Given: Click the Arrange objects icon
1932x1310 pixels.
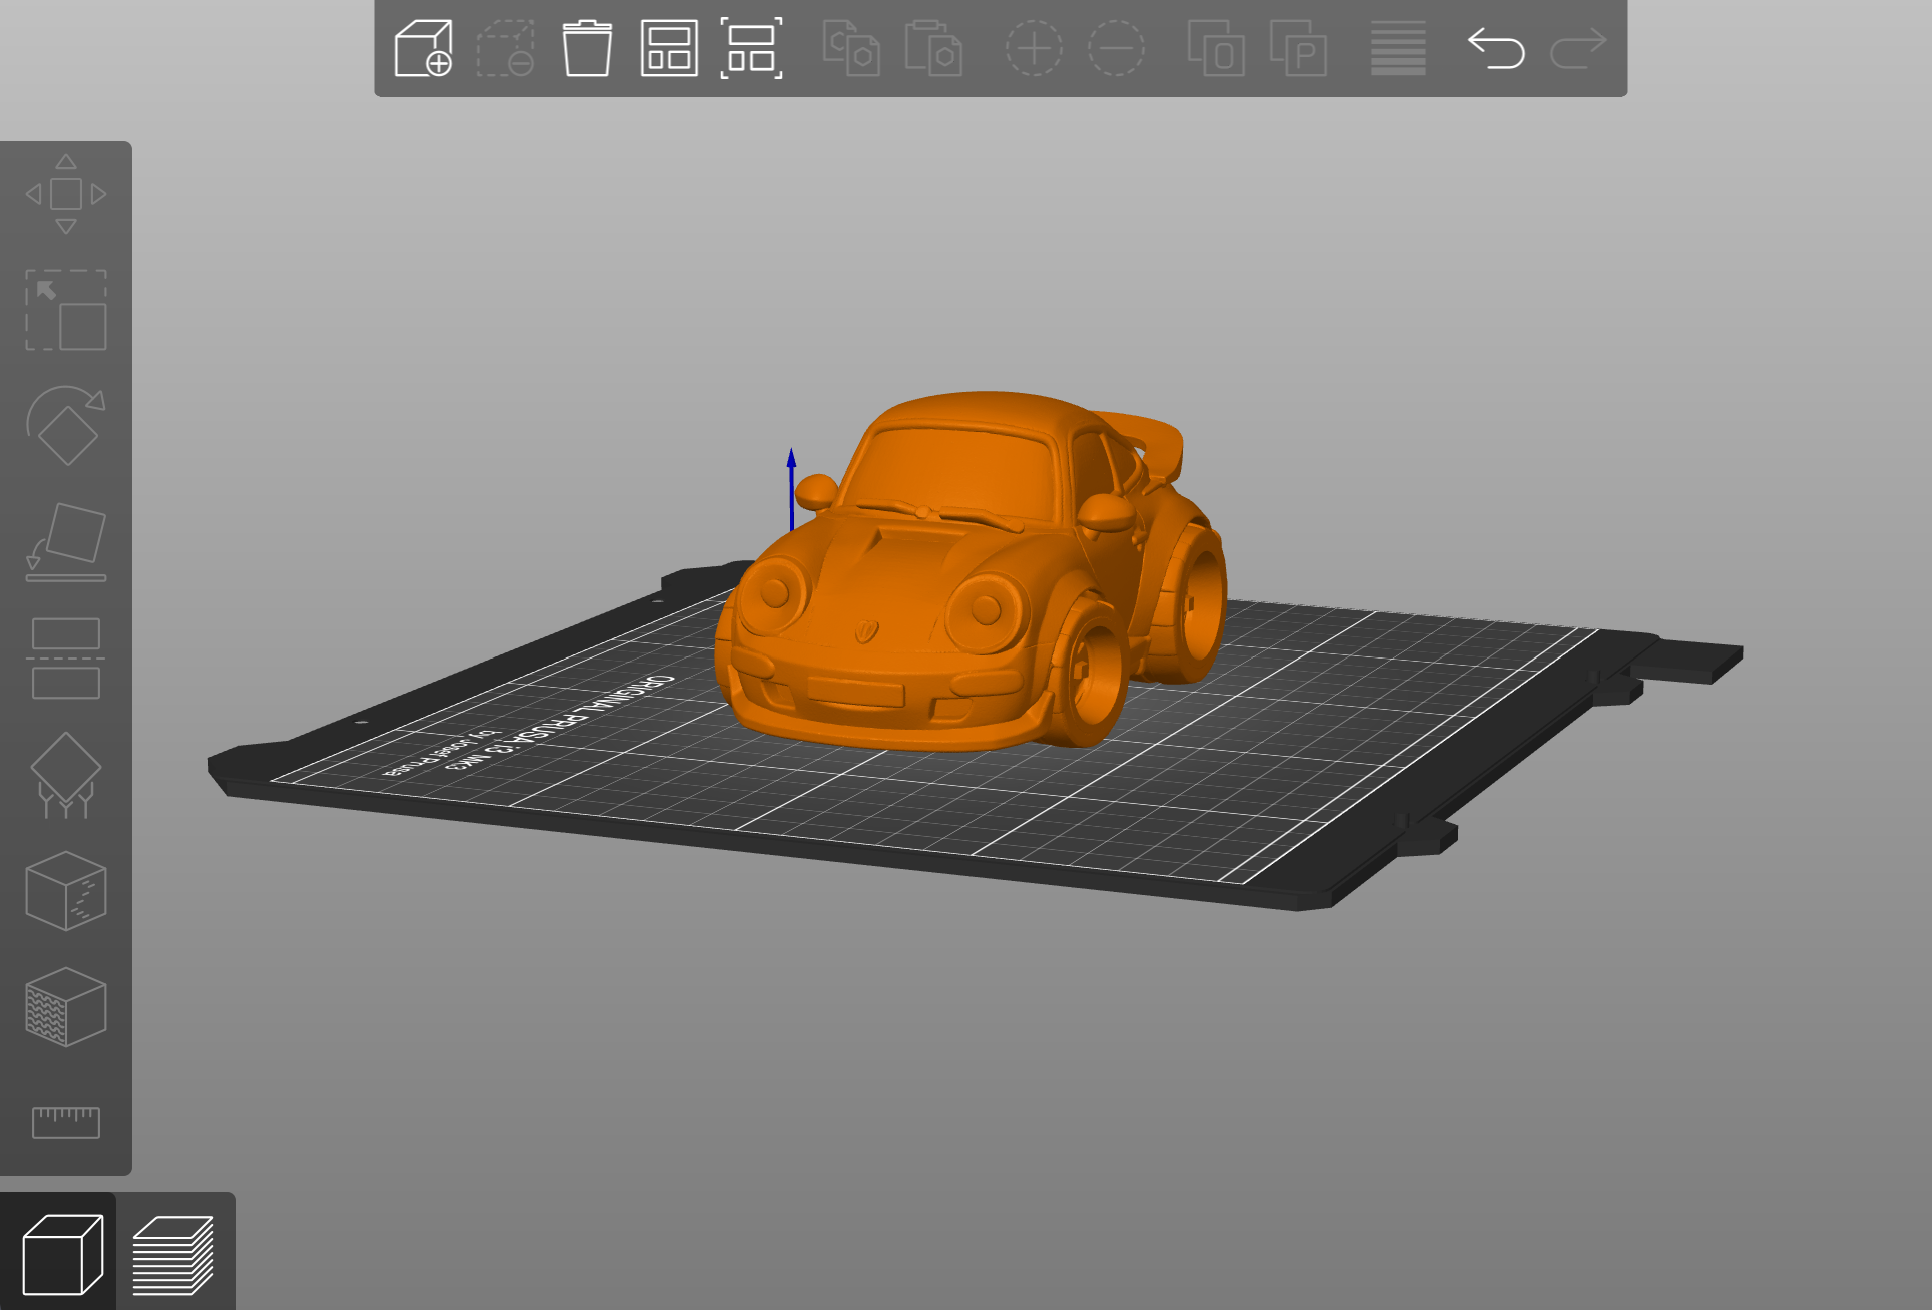Looking at the screenshot, I should point(669,48).
